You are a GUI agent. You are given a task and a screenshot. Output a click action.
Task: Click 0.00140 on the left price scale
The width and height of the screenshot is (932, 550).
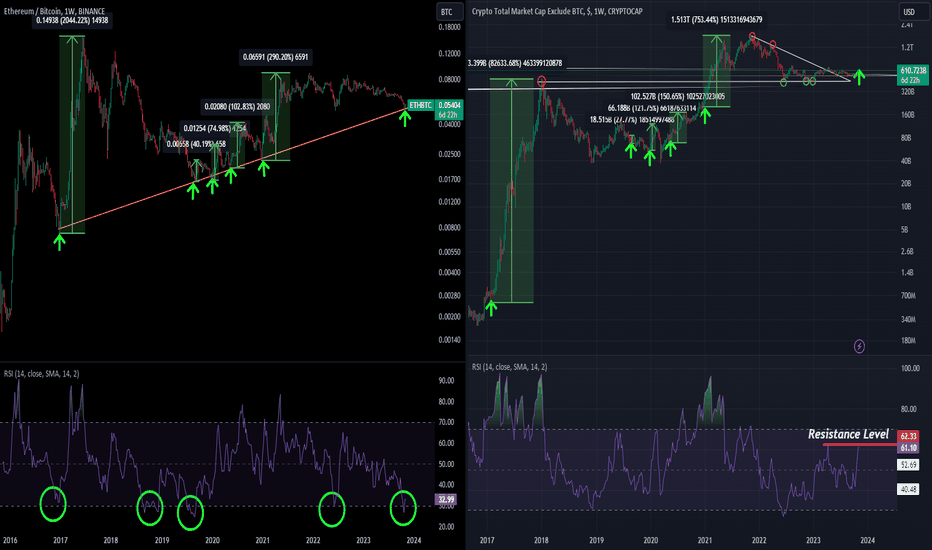[449, 340]
